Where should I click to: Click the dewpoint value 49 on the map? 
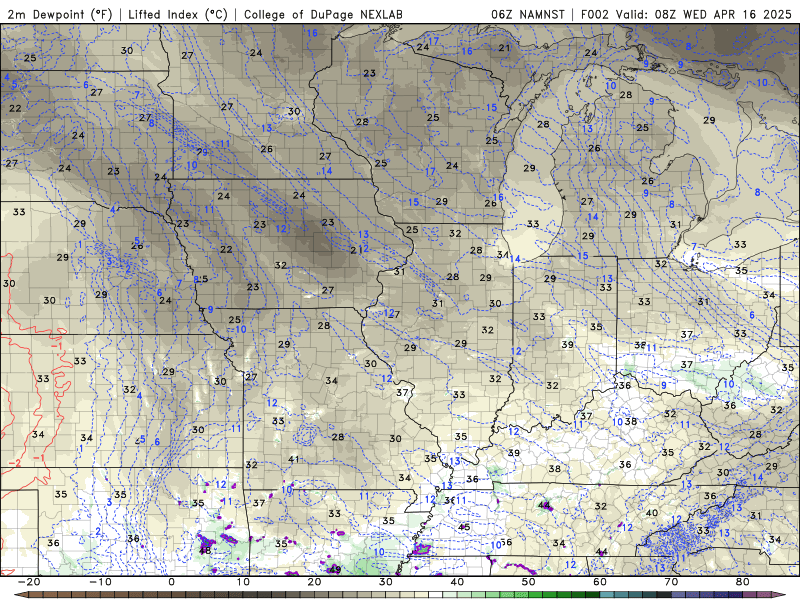coord(335,569)
